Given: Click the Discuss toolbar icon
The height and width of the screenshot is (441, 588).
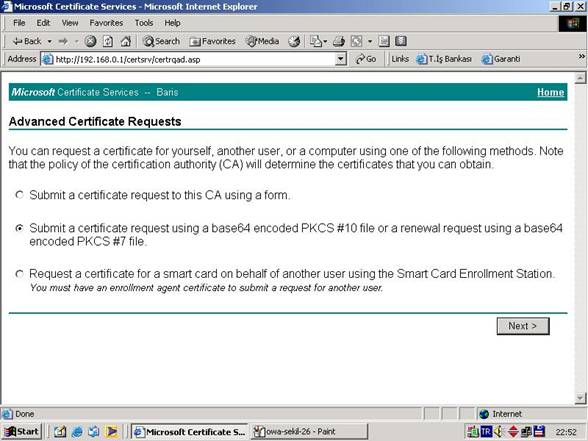Looking at the screenshot, I should pyautogui.click(x=384, y=41).
